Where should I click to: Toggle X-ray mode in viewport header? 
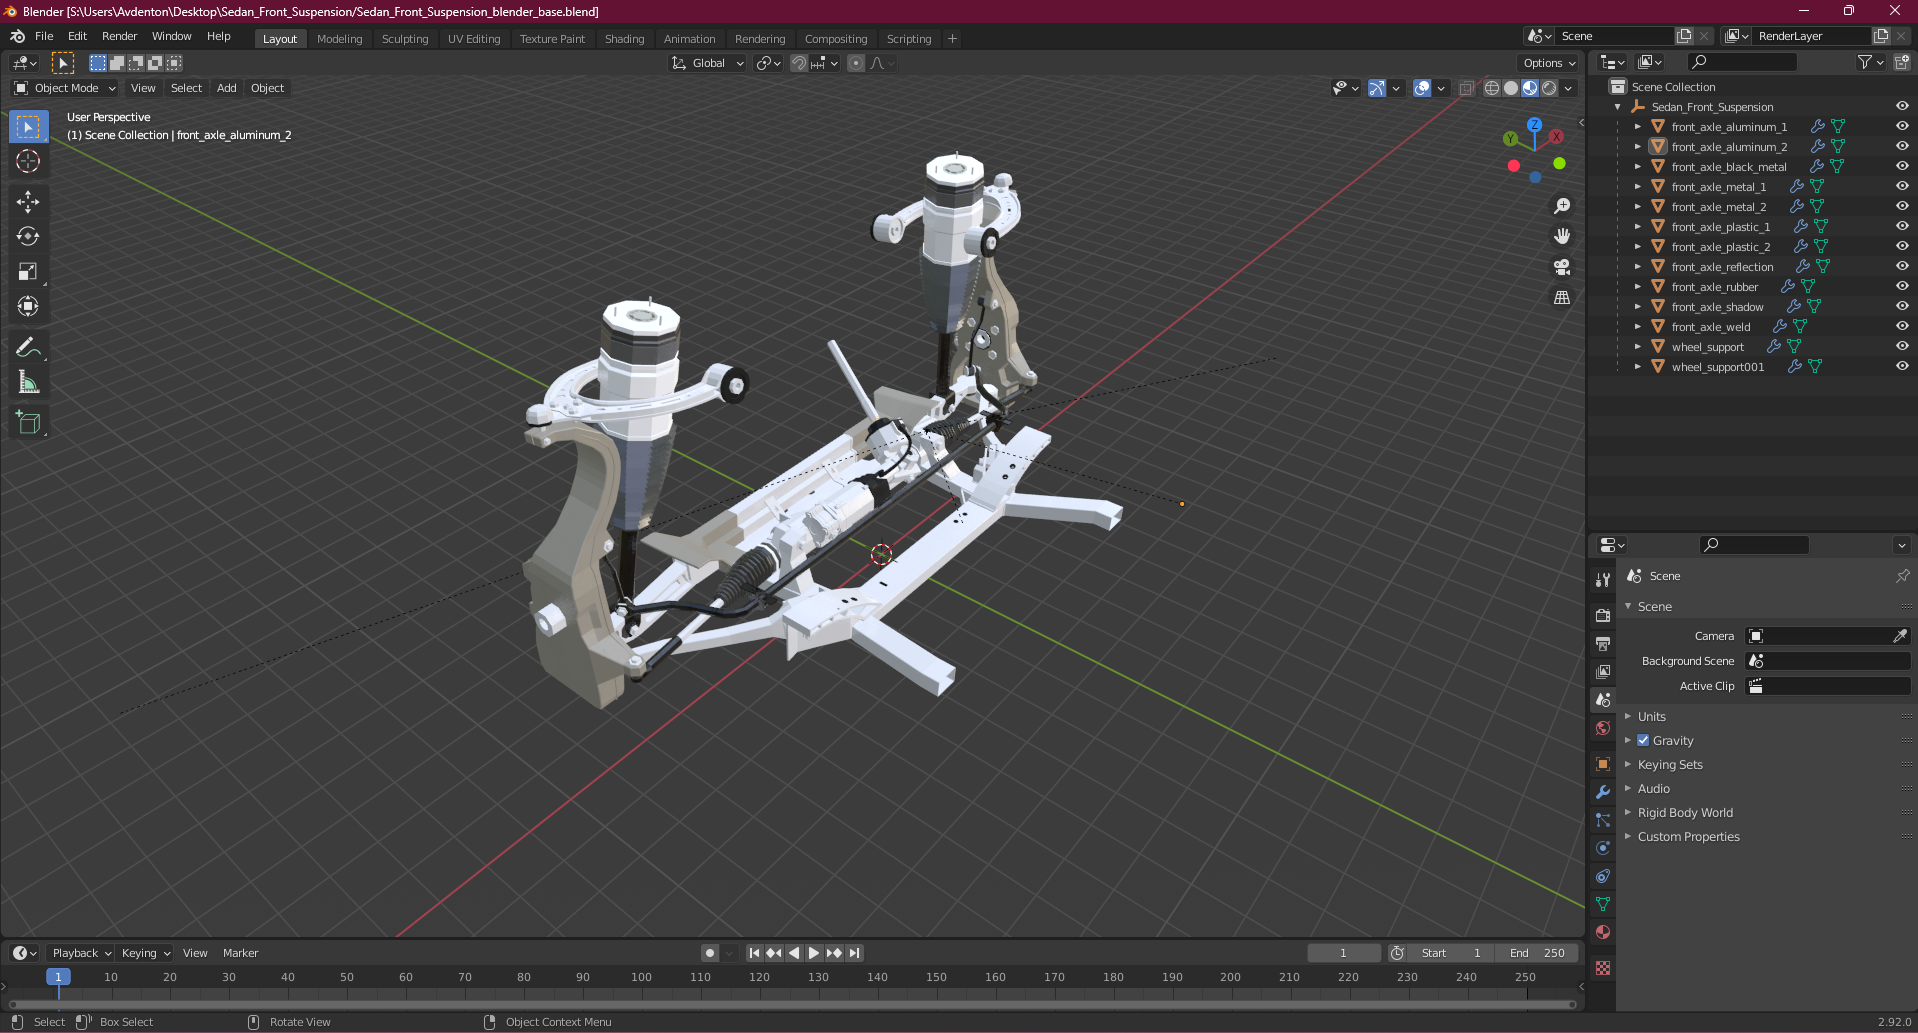(1467, 88)
